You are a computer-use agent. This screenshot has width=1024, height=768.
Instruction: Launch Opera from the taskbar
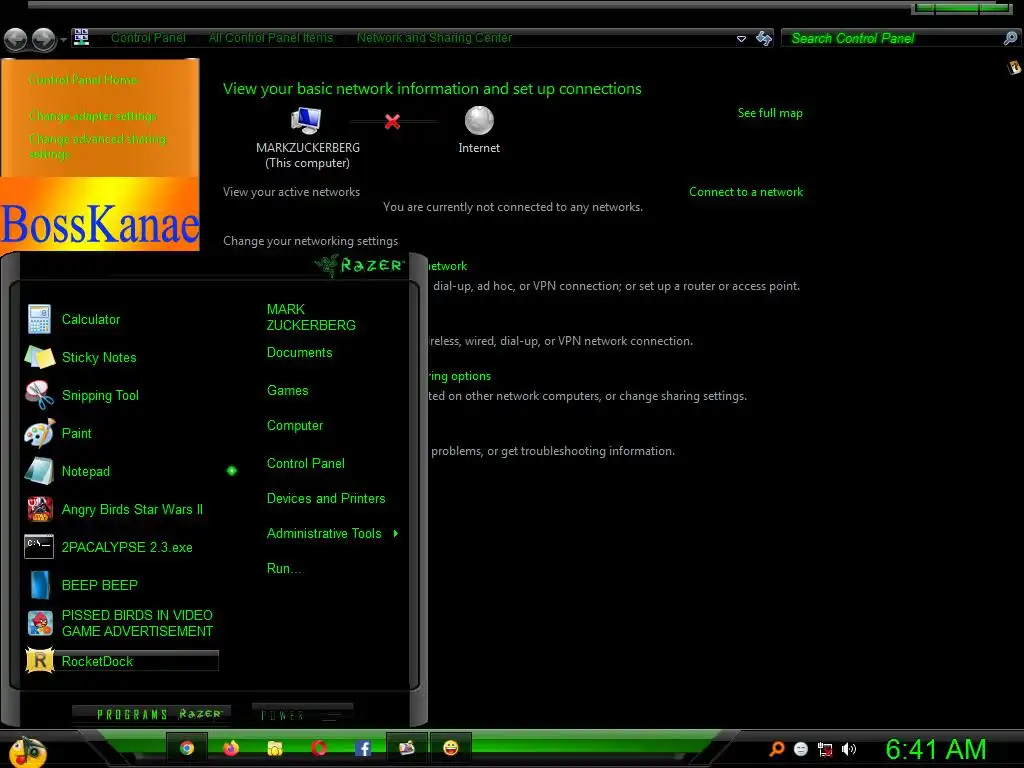pyautogui.click(x=319, y=748)
